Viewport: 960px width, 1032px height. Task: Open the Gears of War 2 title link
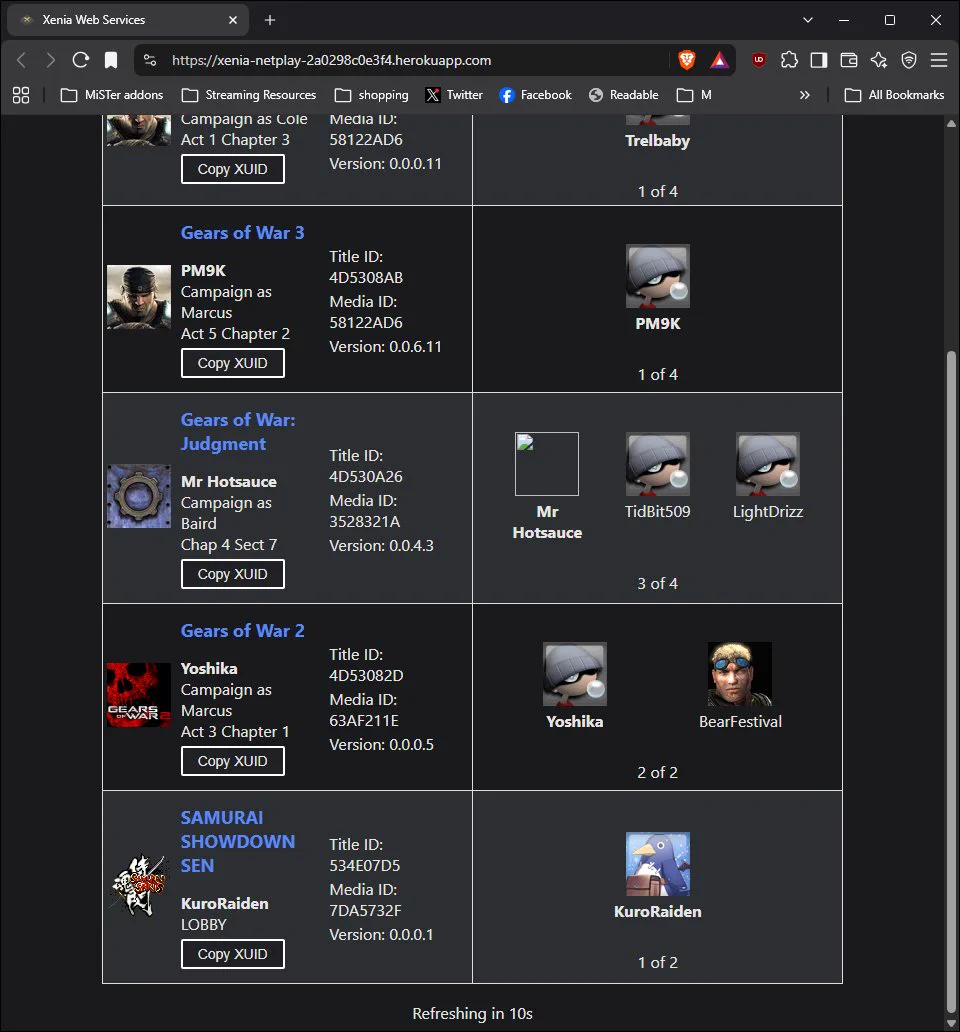pyautogui.click(x=242, y=631)
